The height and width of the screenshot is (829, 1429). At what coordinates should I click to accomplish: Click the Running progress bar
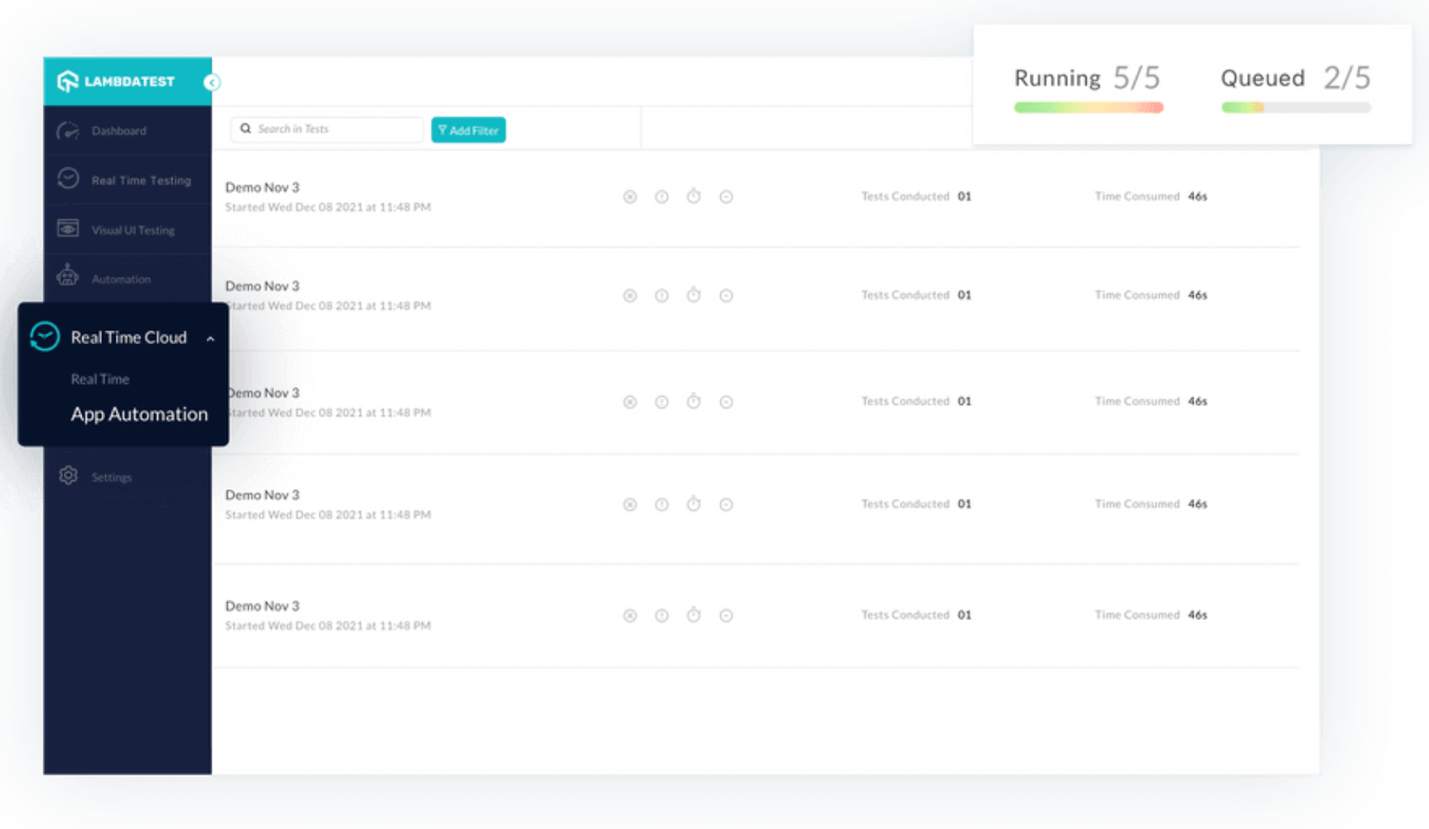1088,107
